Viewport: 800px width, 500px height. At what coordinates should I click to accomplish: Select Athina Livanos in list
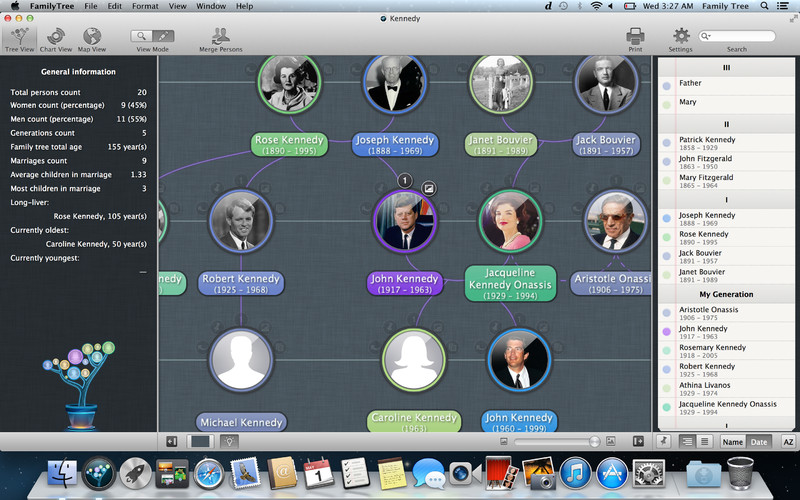click(727, 388)
